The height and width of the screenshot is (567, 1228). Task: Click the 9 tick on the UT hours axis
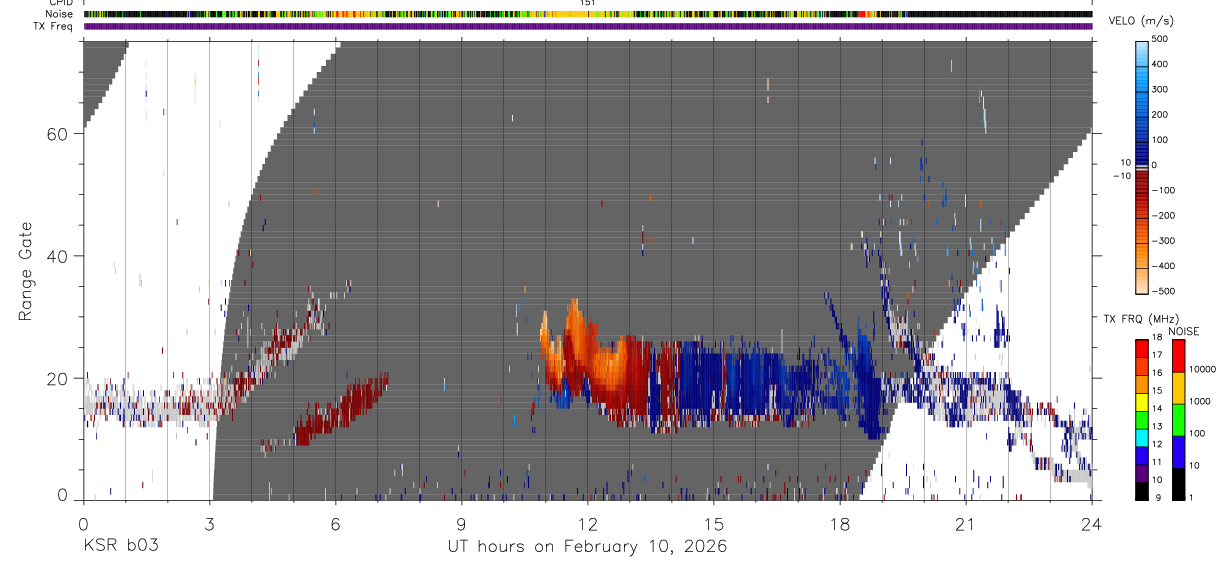point(461,524)
